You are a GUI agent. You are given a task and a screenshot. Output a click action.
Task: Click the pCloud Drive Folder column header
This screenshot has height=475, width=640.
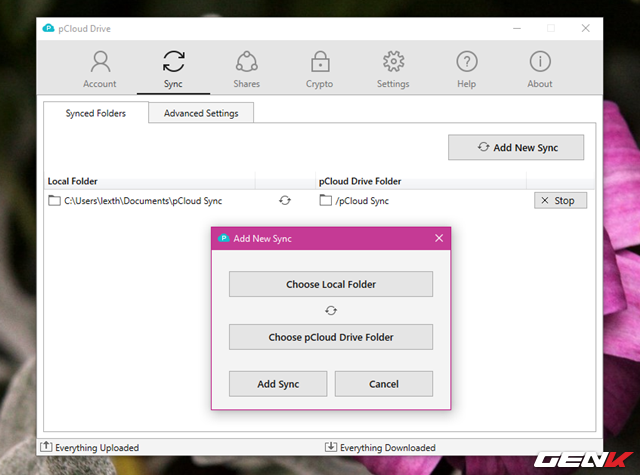[x=421, y=181]
